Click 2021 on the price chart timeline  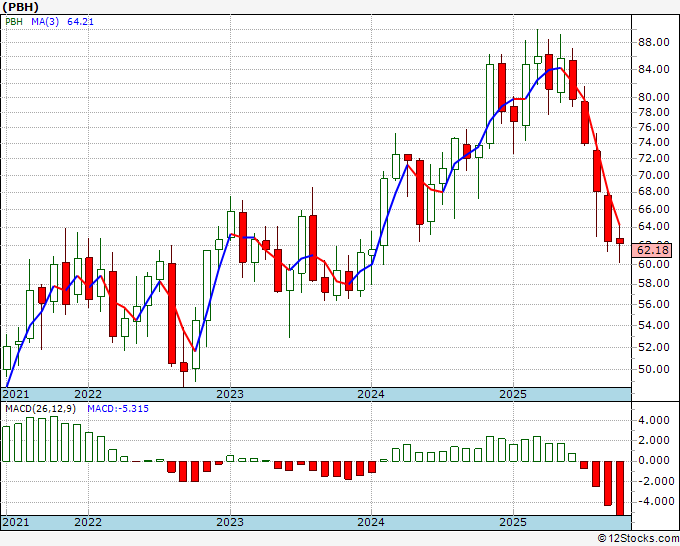click(x=16, y=395)
